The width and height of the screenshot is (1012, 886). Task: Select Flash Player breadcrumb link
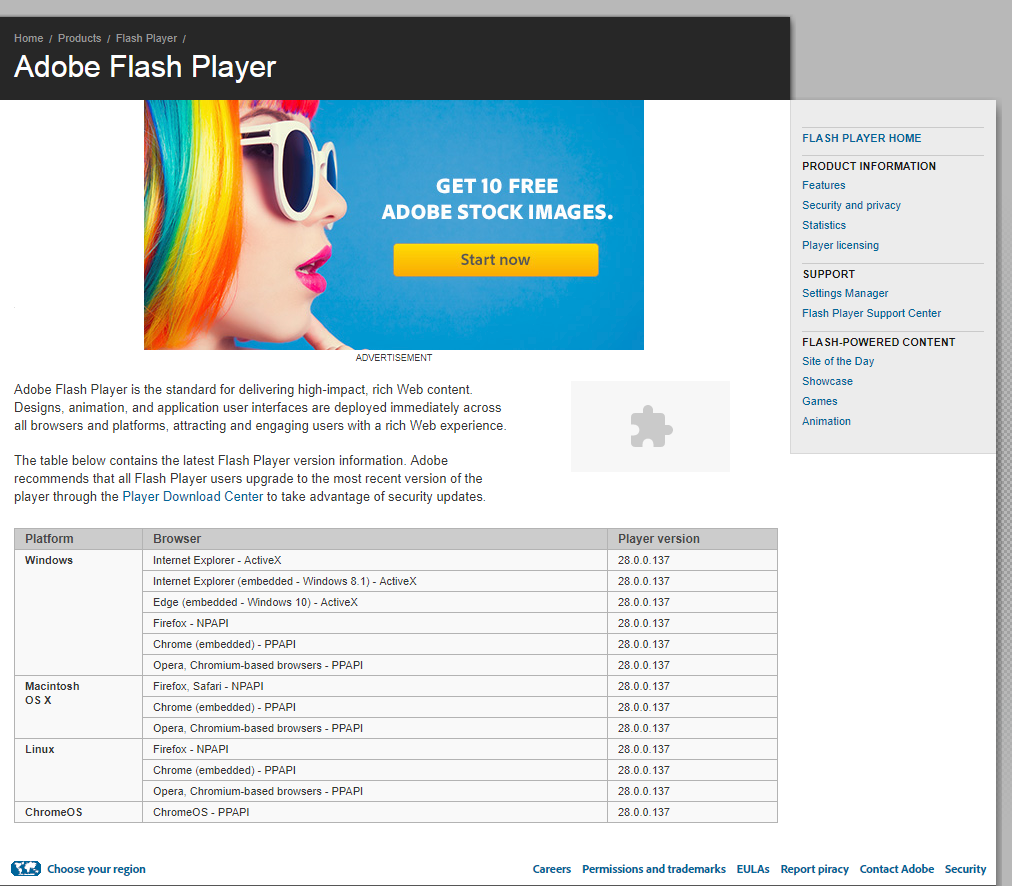click(x=146, y=38)
